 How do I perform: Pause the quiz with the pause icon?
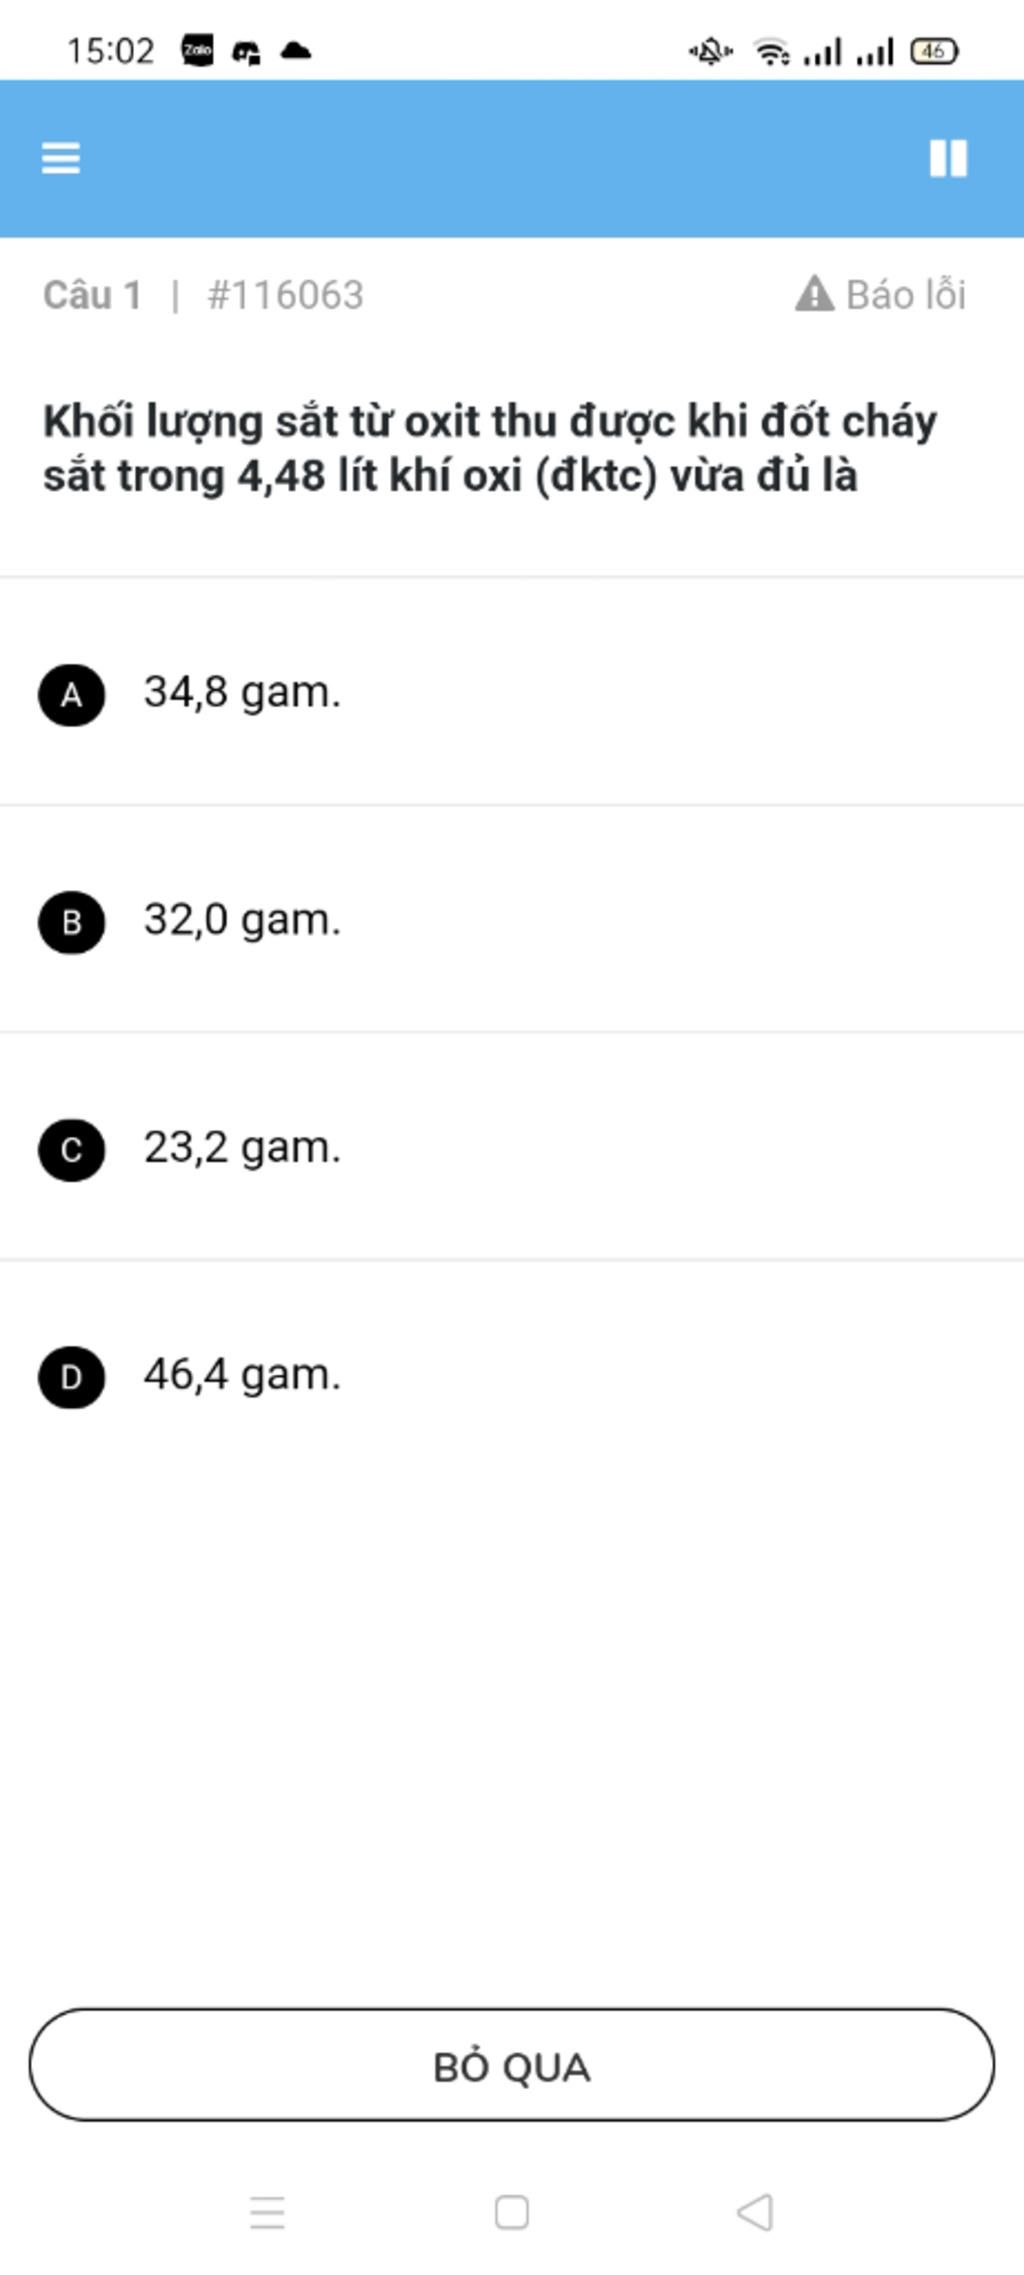click(948, 158)
